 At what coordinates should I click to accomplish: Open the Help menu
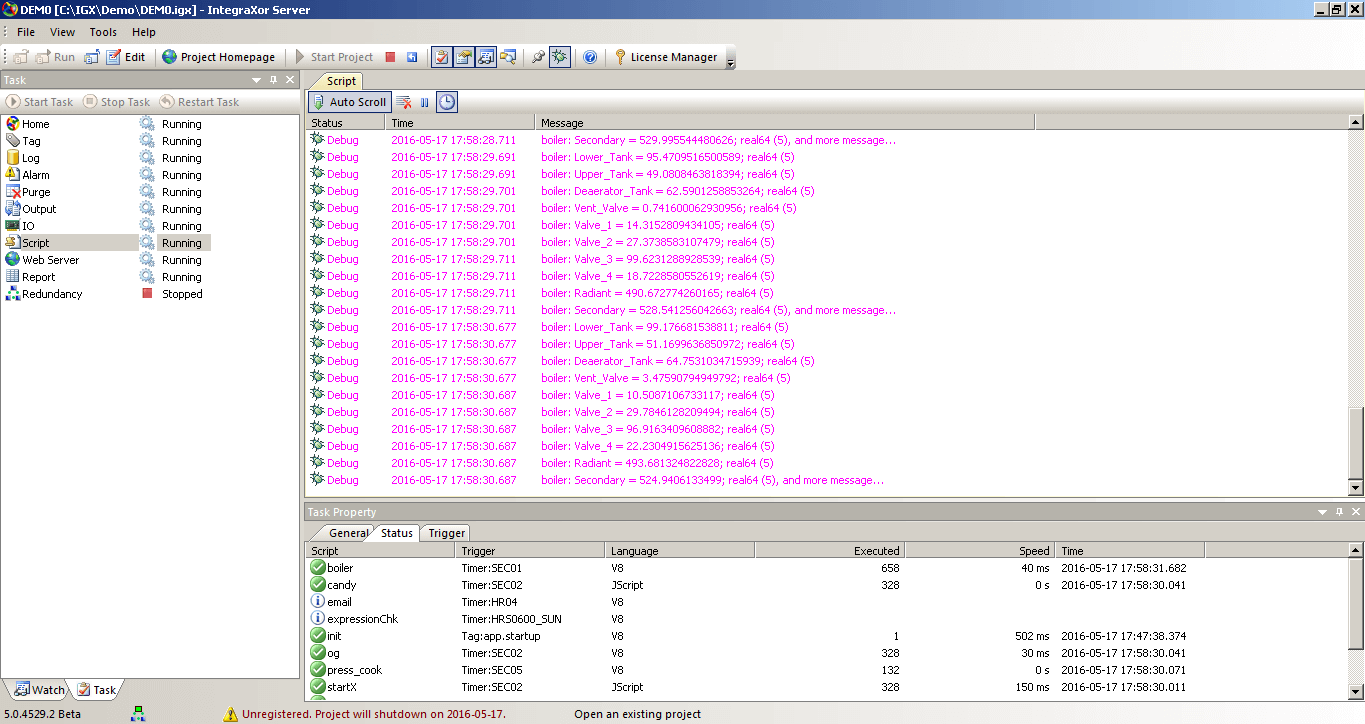(x=144, y=32)
